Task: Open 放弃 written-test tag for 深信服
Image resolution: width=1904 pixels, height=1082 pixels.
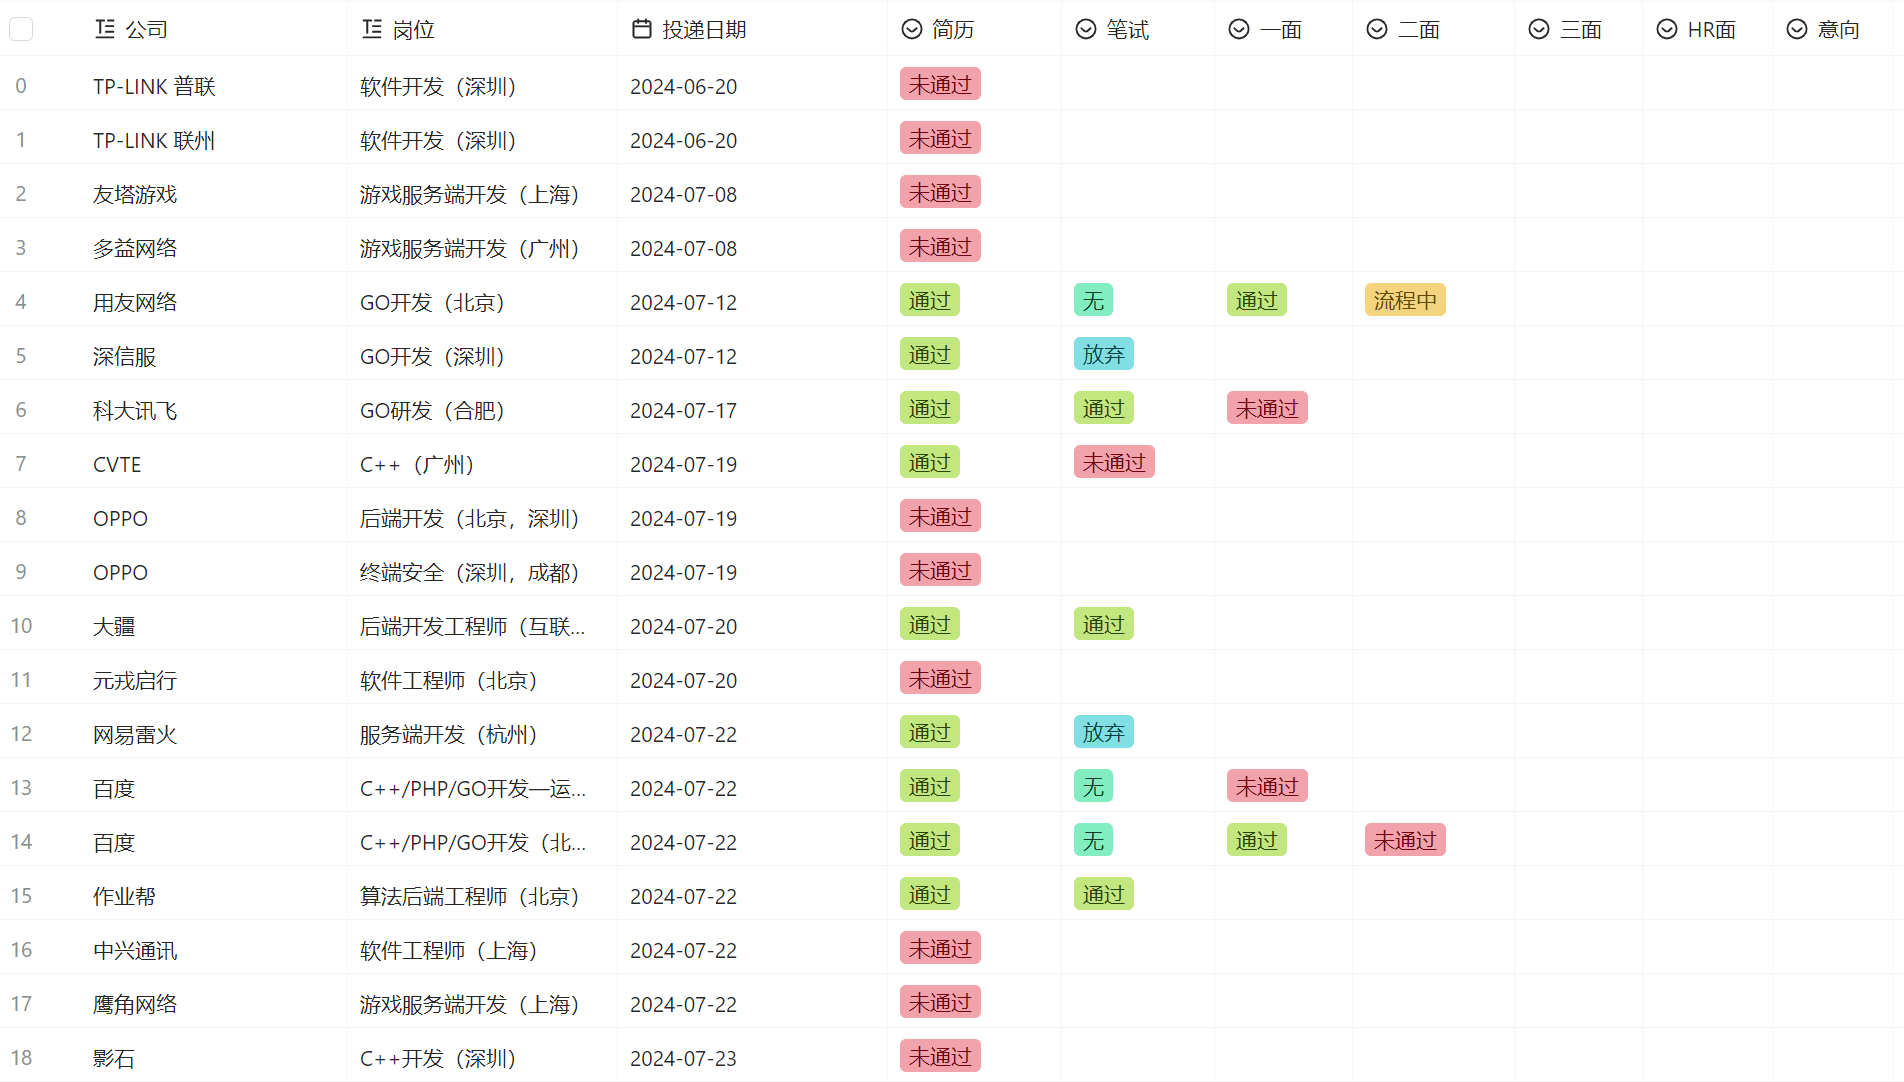Action: (x=1104, y=354)
